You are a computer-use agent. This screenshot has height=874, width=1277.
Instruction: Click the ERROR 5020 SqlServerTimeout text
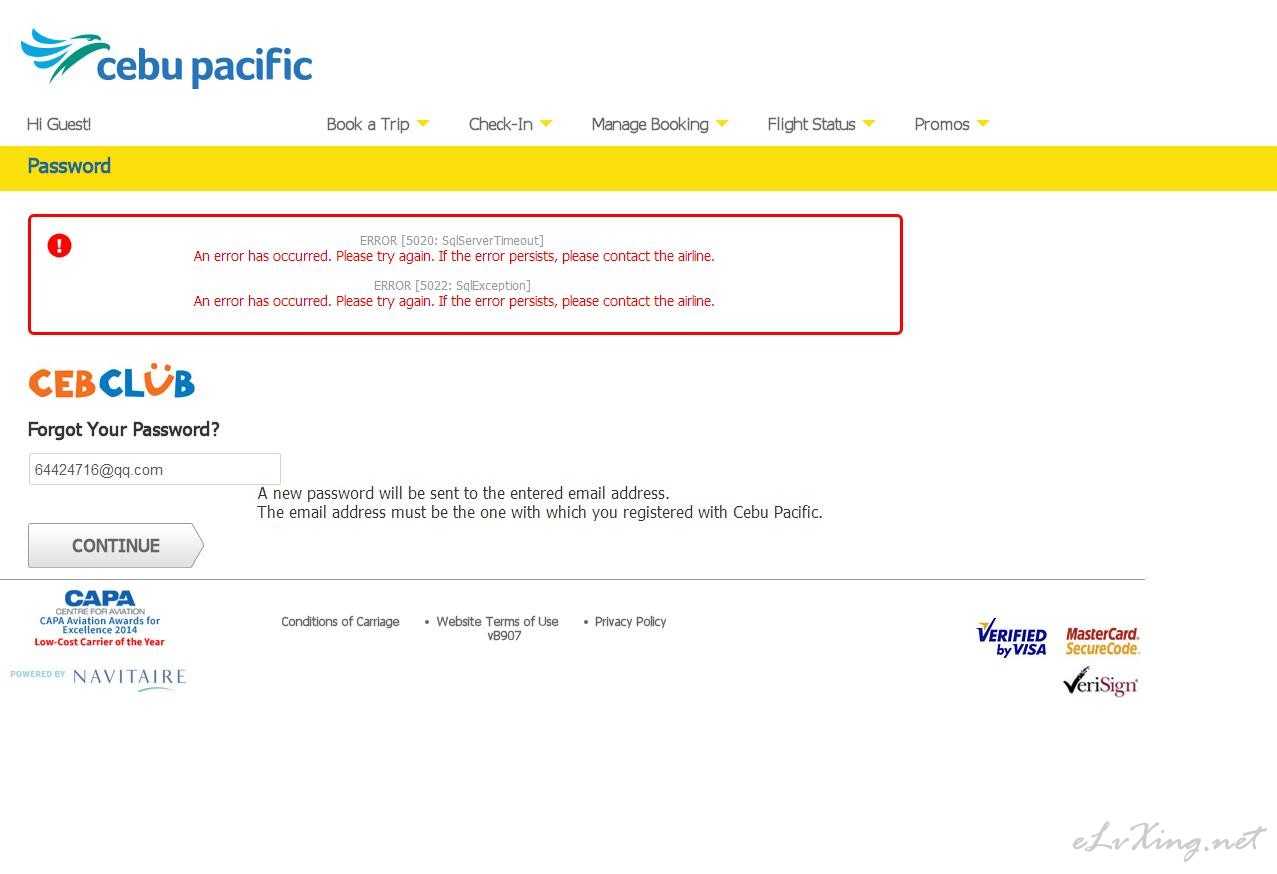click(x=452, y=241)
